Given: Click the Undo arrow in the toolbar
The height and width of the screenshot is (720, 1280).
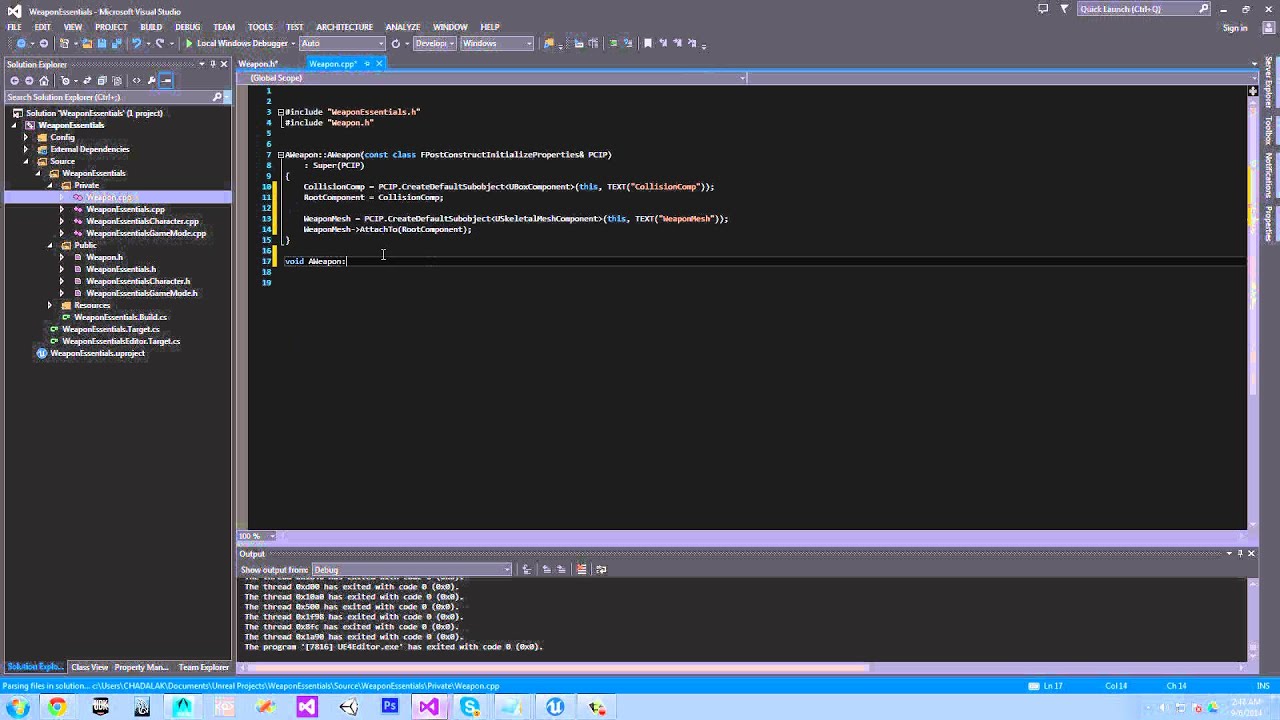Looking at the screenshot, I should pos(136,44).
